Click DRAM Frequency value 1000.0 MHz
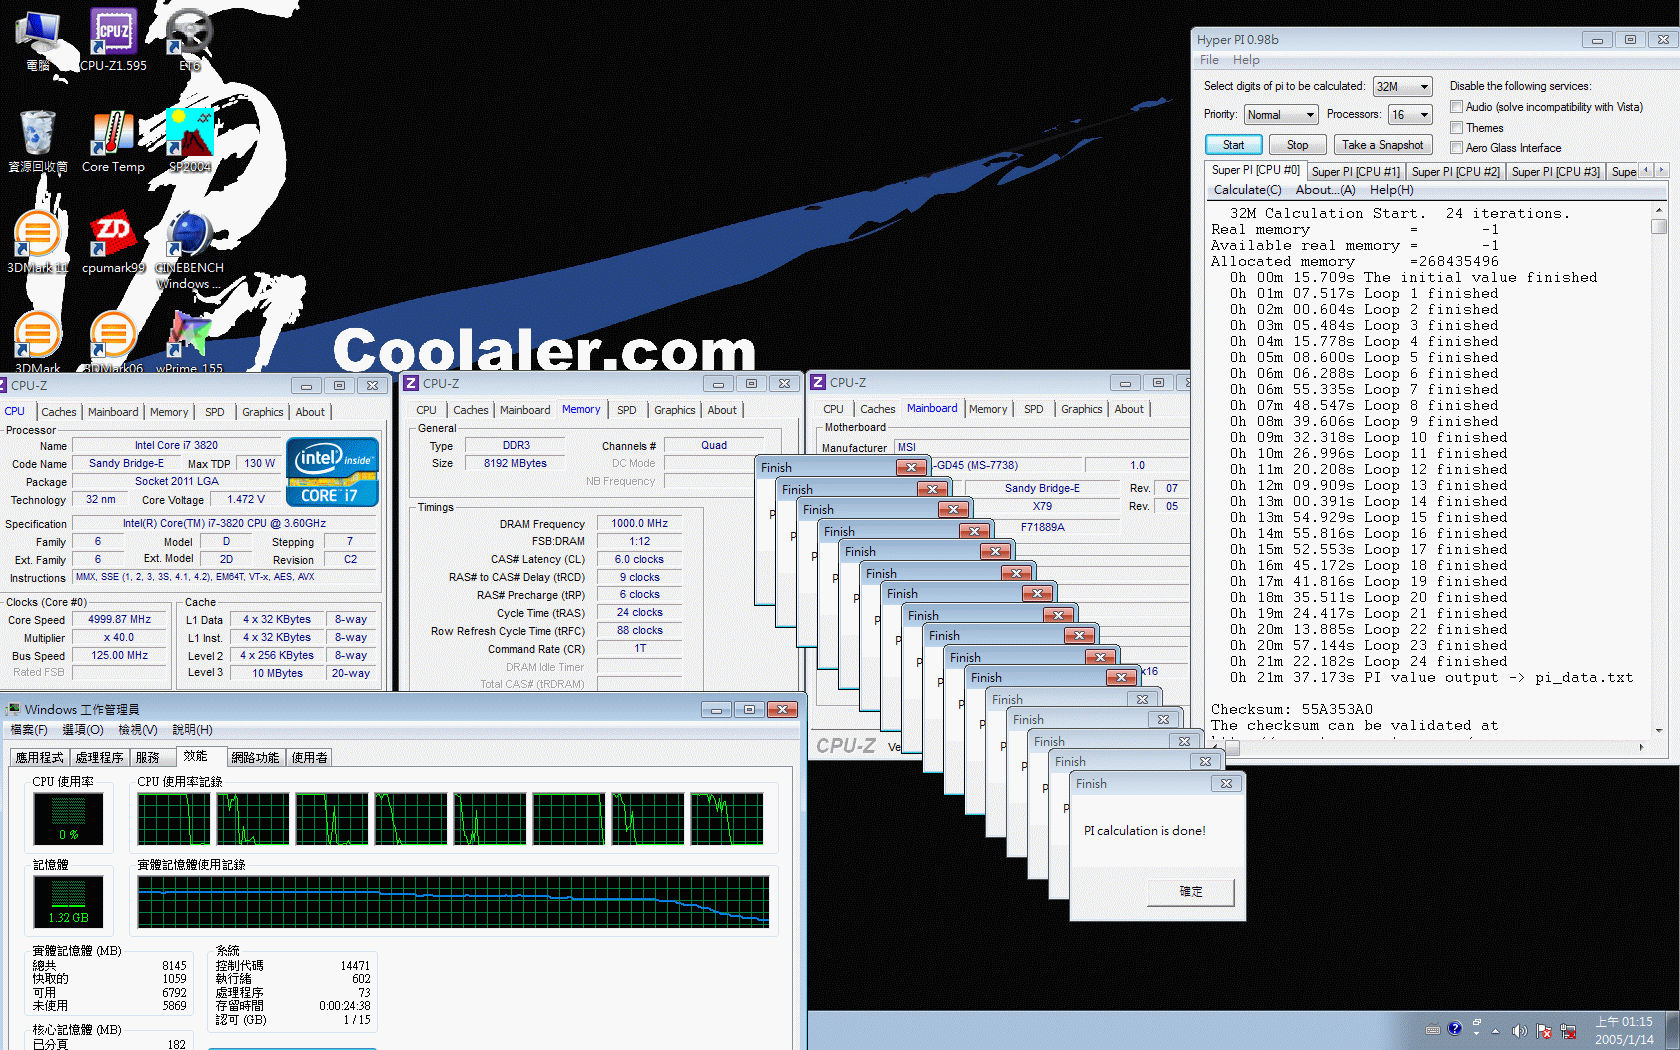 pyautogui.click(x=640, y=523)
